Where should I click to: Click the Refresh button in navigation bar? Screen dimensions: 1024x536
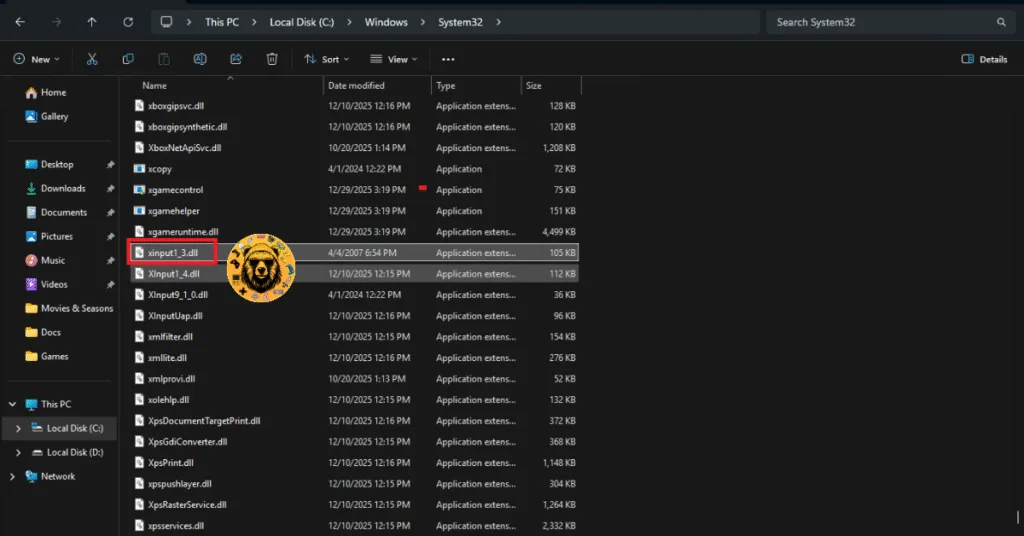pos(127,22)
